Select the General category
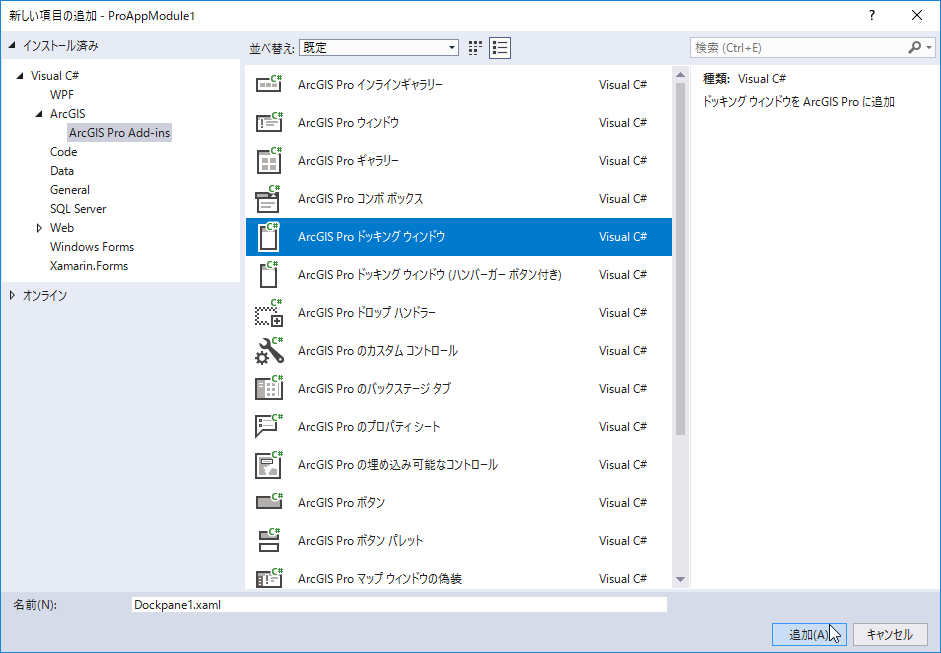This screenshot has width=941, height=653. 70,190
